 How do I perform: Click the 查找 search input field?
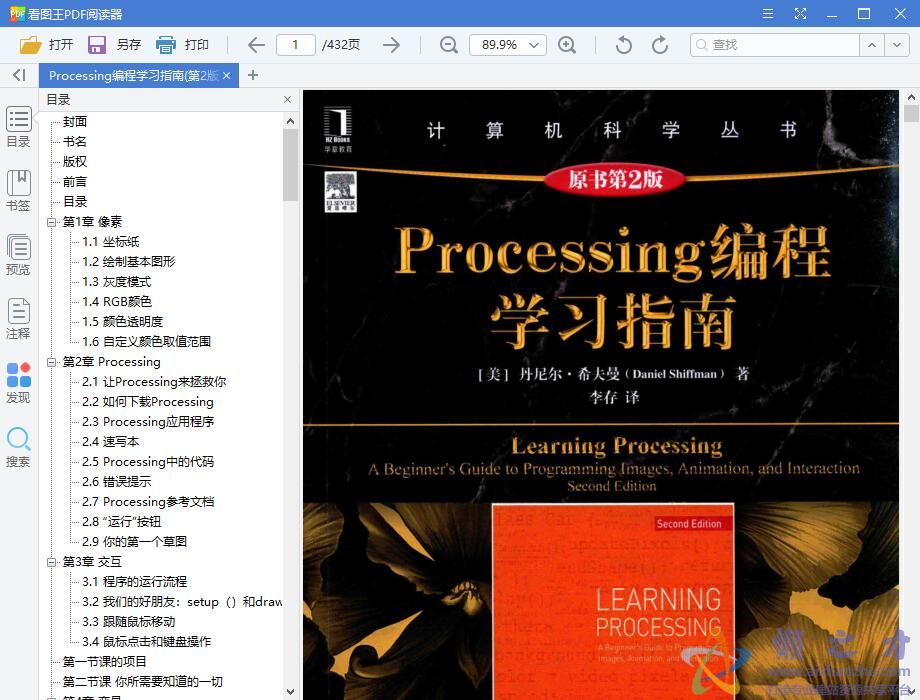(775, 45)
